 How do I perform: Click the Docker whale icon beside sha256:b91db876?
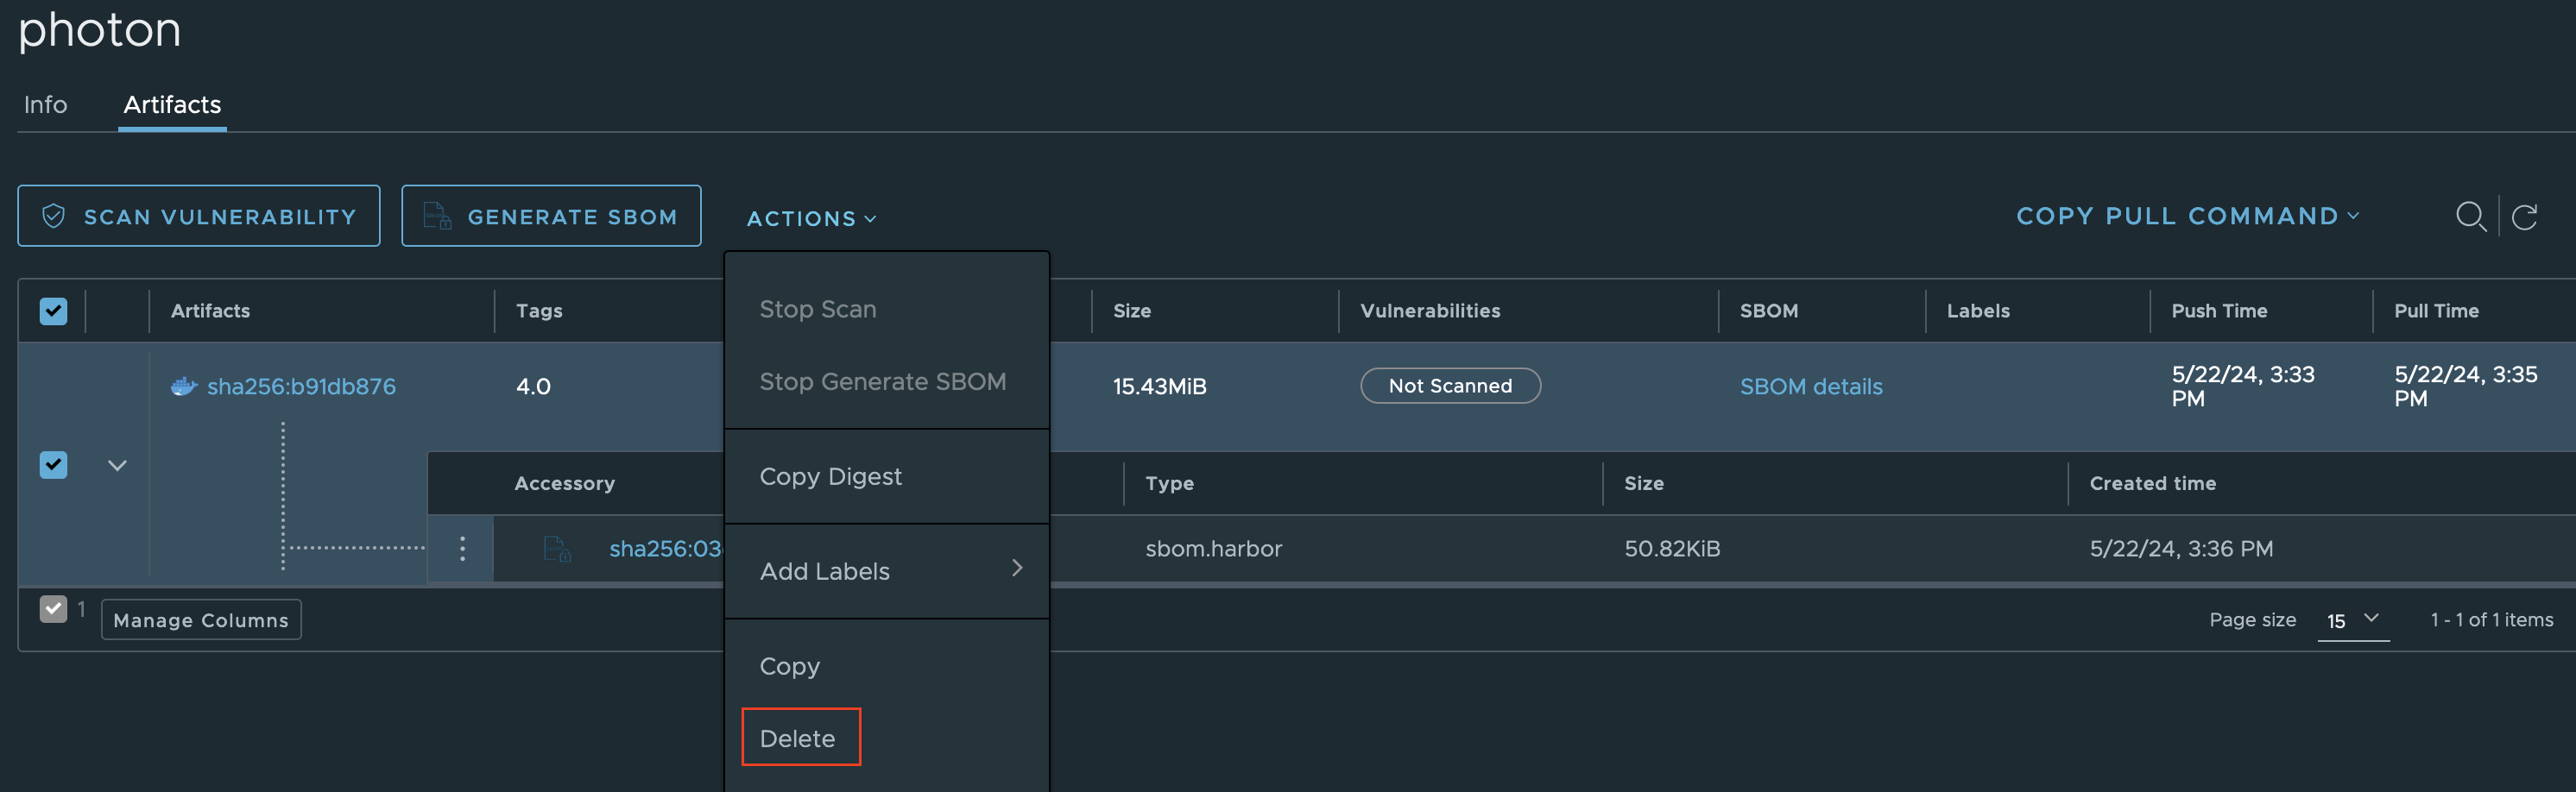[x=183, y=385]
